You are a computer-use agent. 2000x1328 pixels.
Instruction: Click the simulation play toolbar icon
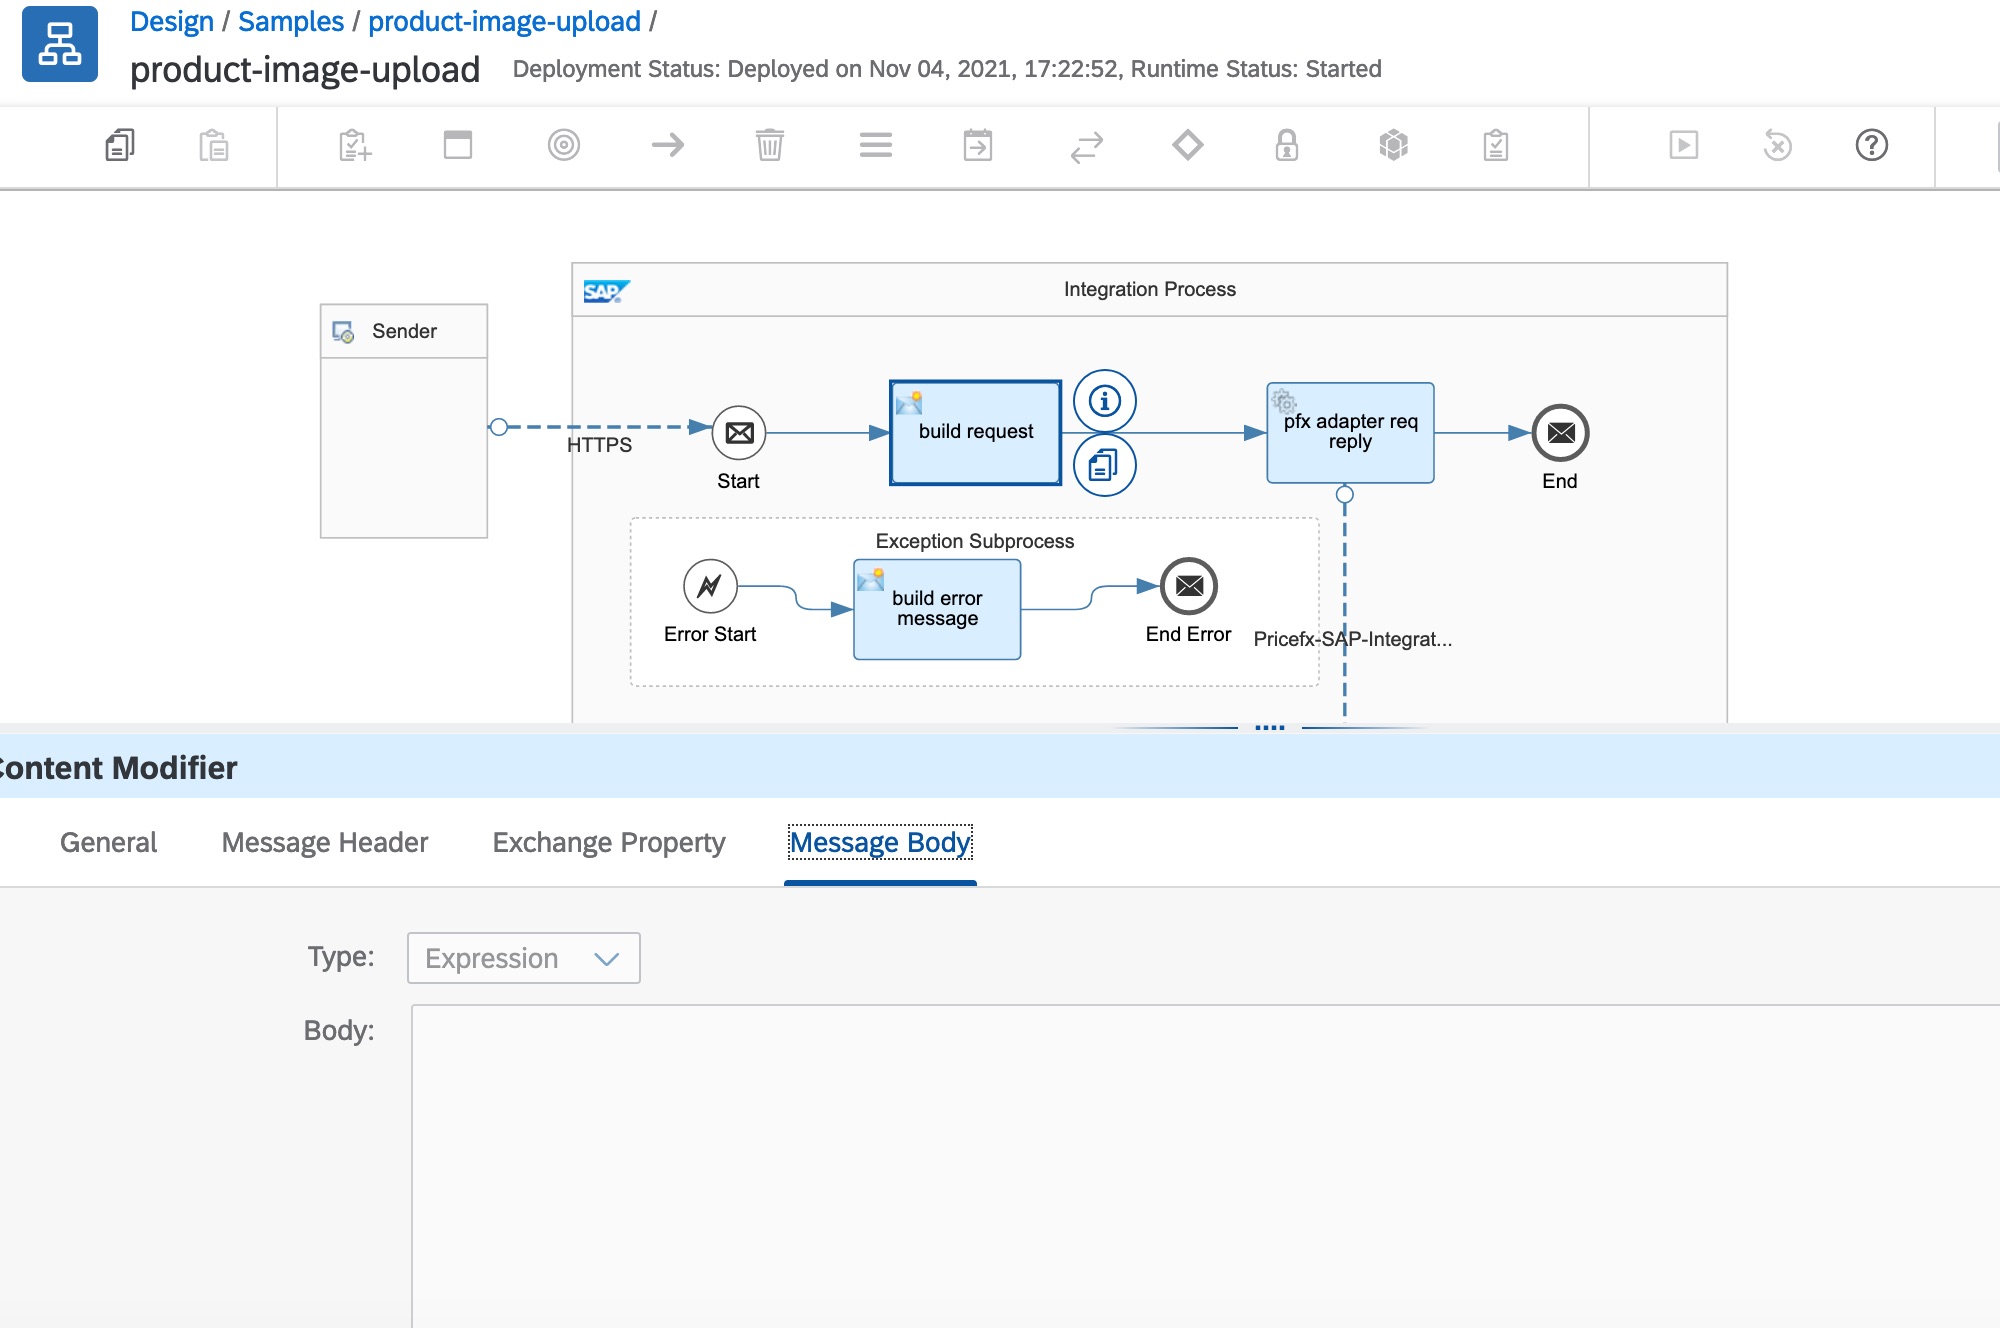pyautogui.click(x=1683, y=146)
